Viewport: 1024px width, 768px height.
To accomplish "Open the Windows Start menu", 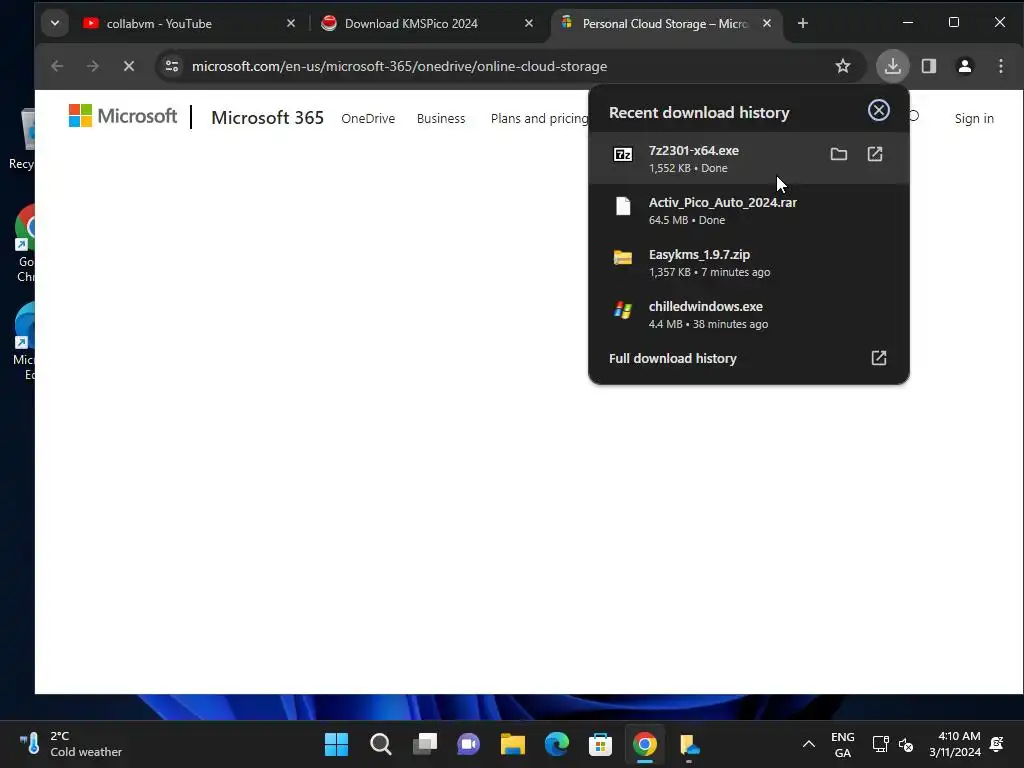I will coord(336,744).
